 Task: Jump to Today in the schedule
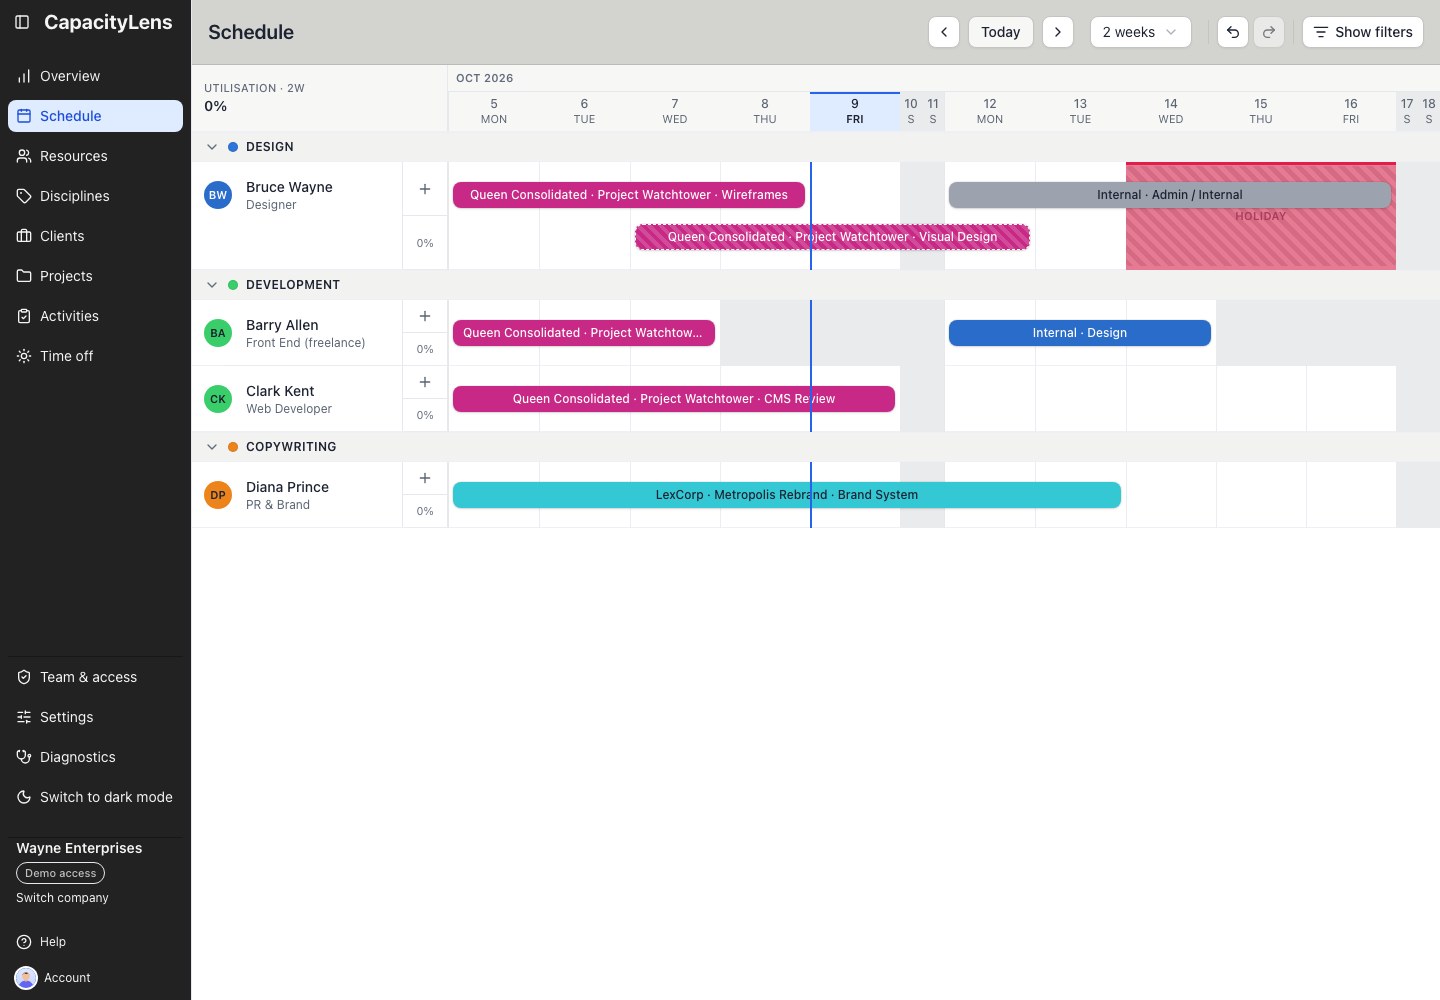tap(1001, 32)
